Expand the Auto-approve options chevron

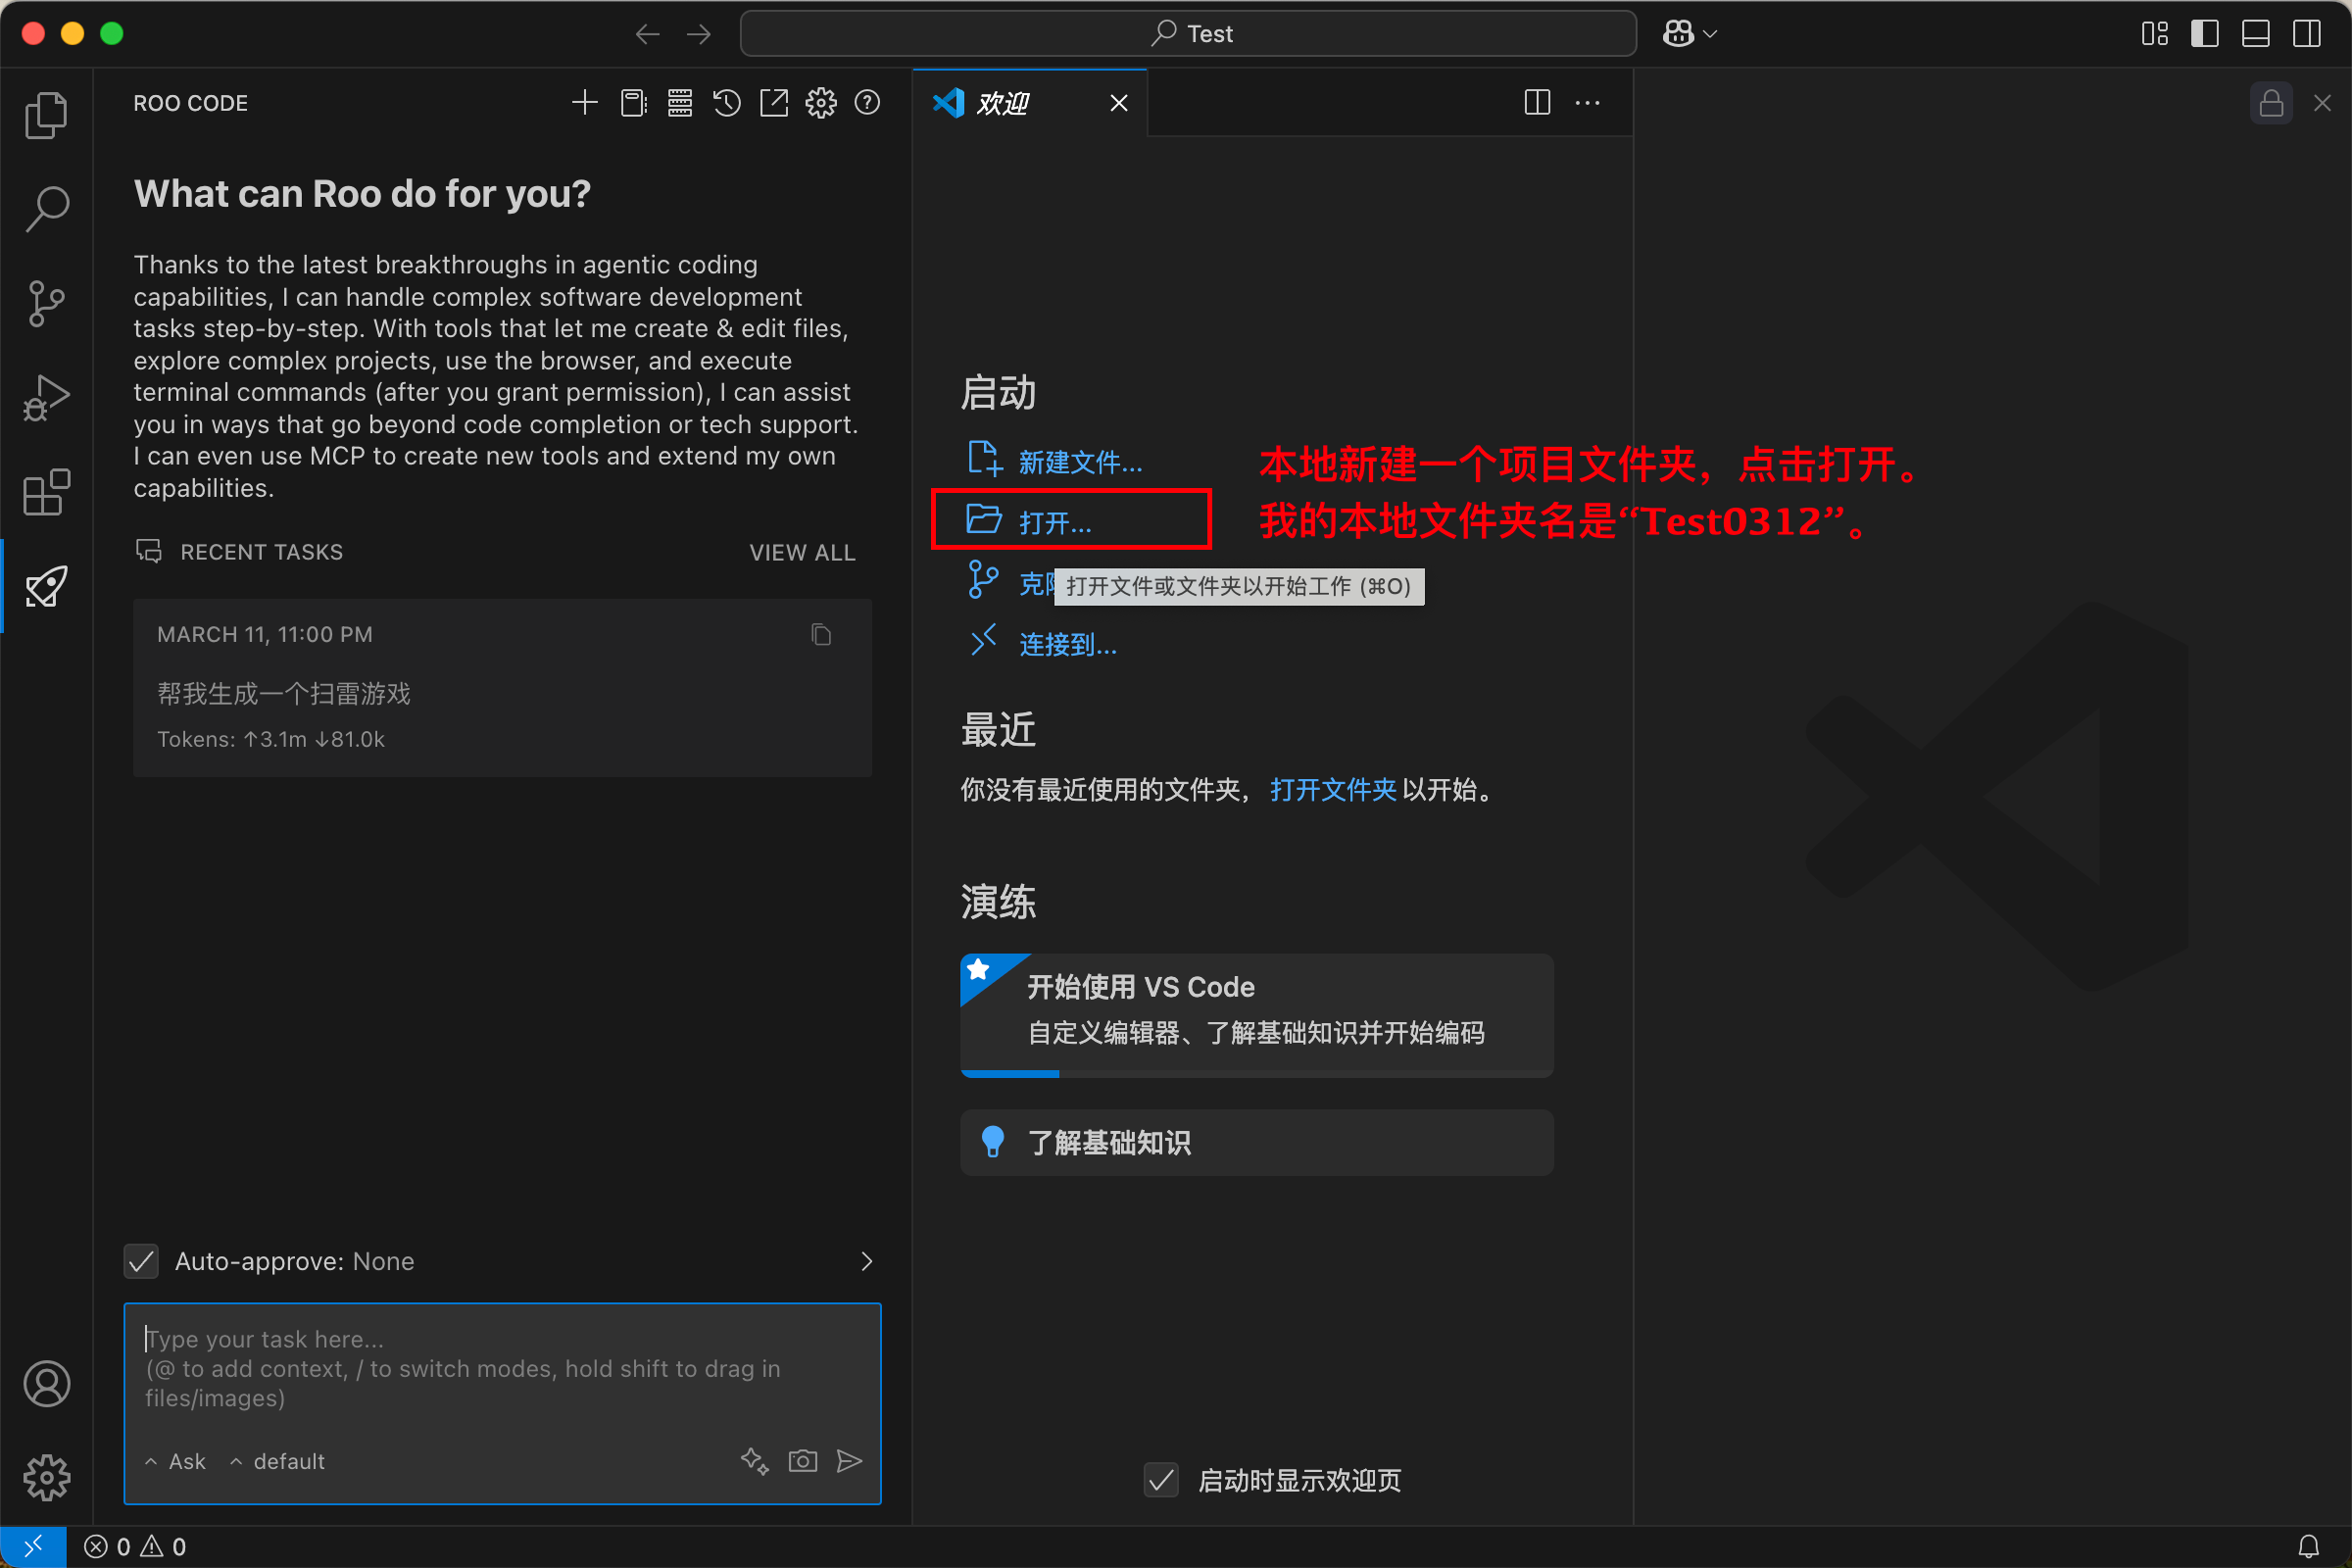(866, 1261)
